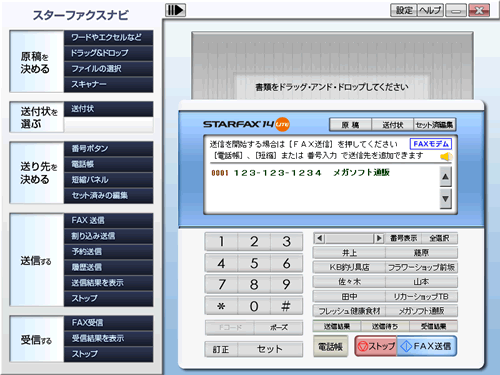Image resolution: width=500 pixels, height=375 pixels.
Task: Click speed-dial page right arrow
Action: (379, 238)
